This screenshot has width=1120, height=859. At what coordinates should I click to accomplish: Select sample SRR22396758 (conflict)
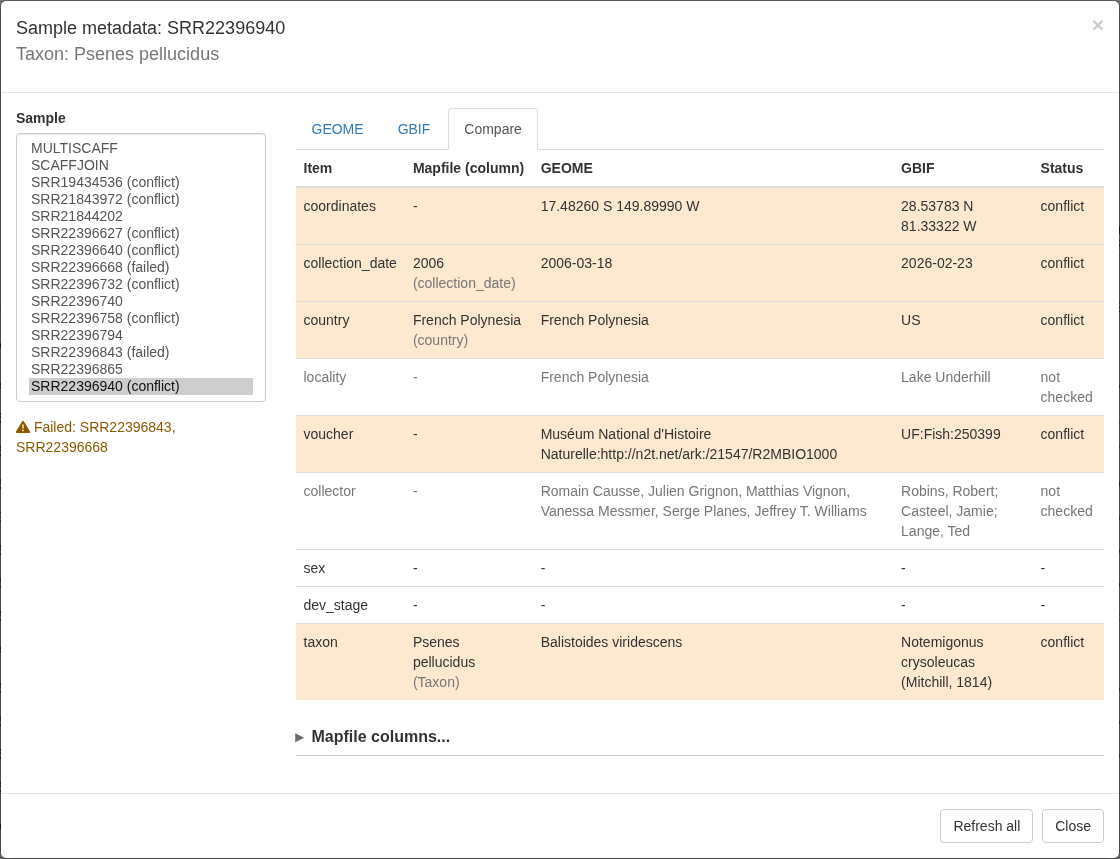point(141,318)
